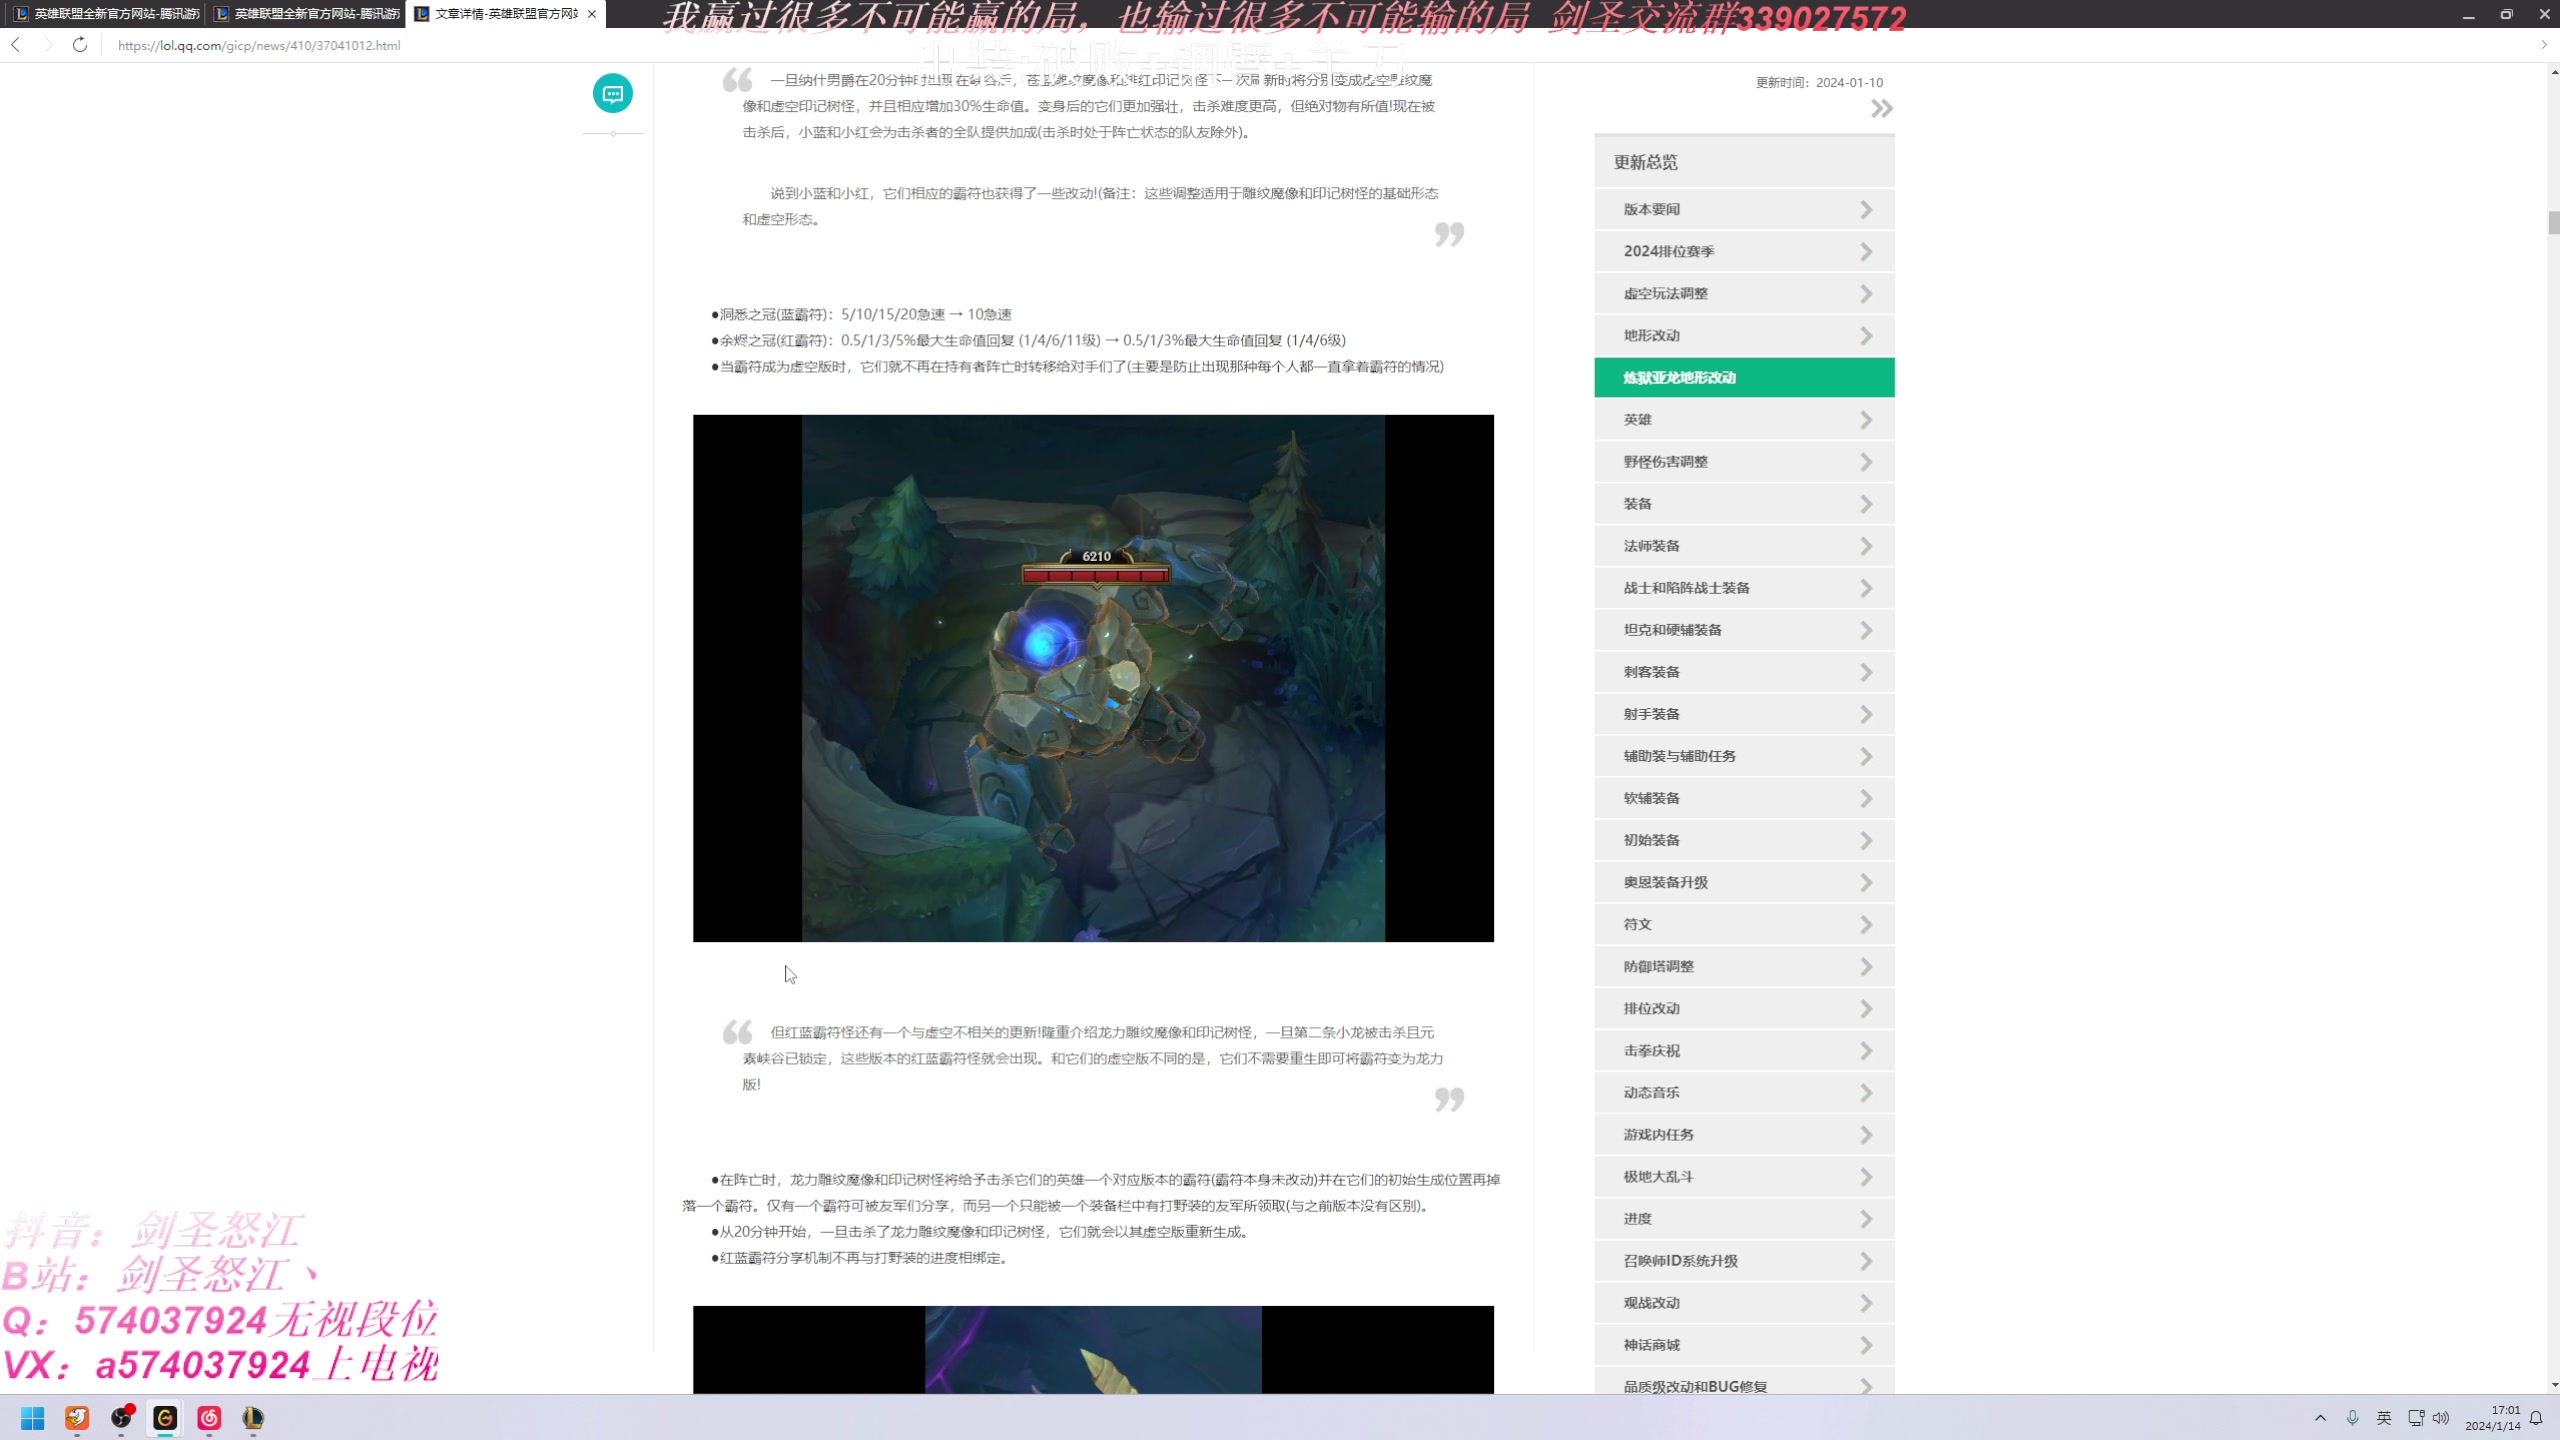
Task: Click the double chevron collapse icon
Action: pos(1881,108)
